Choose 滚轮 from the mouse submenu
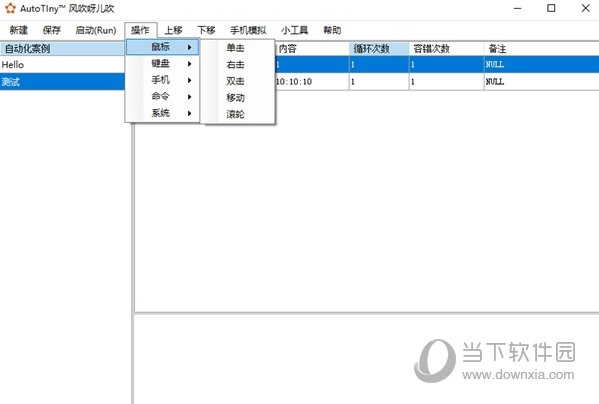 tap(235, 114)
